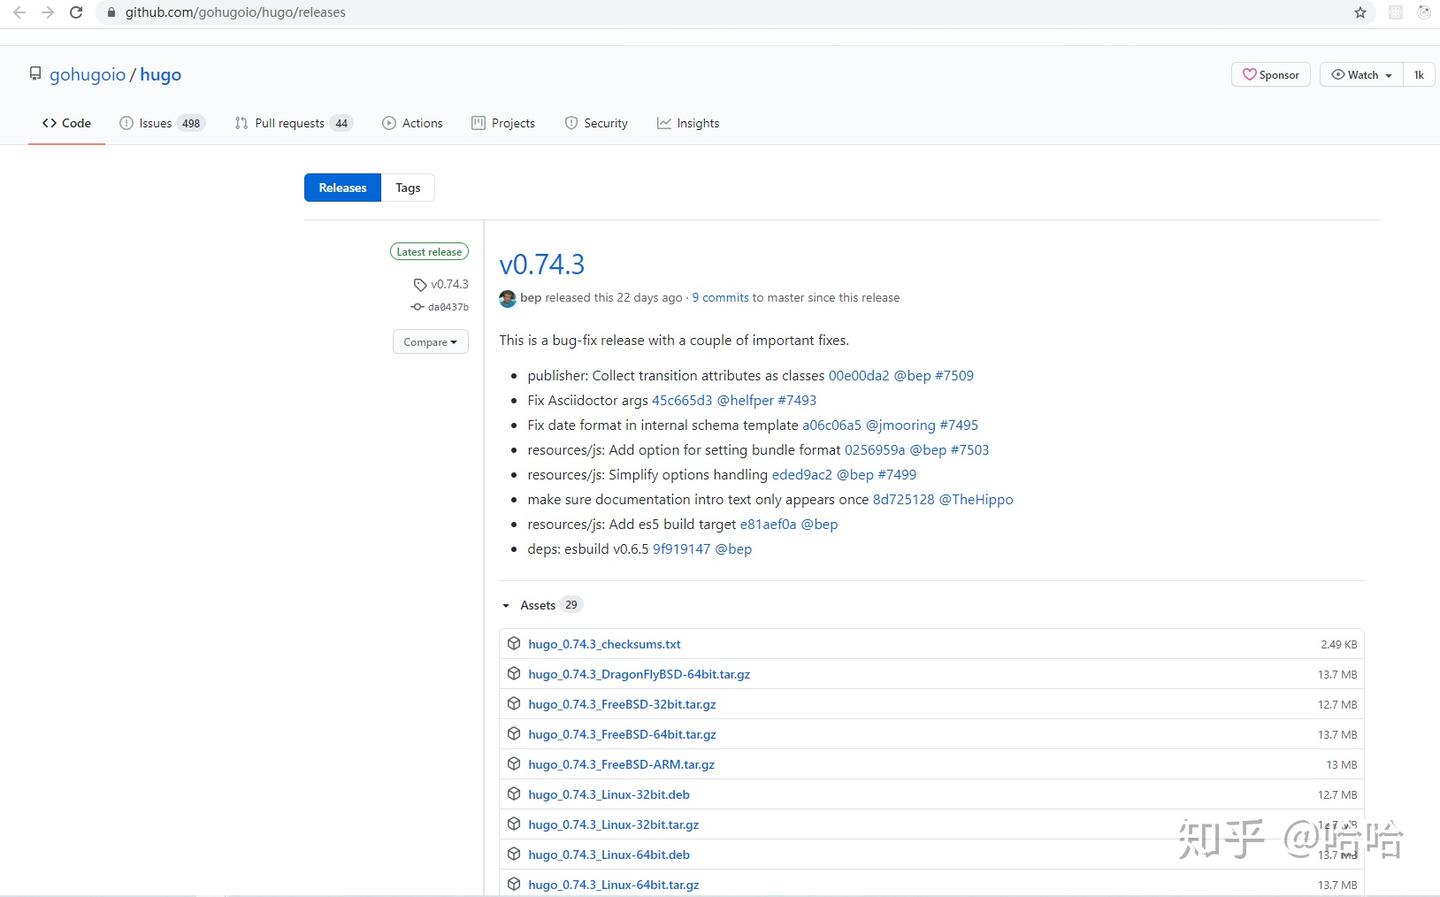The height and width of the screenshot is (897, 1440).
Task: Open the 9 commits link
Action: tap(720, 298)
